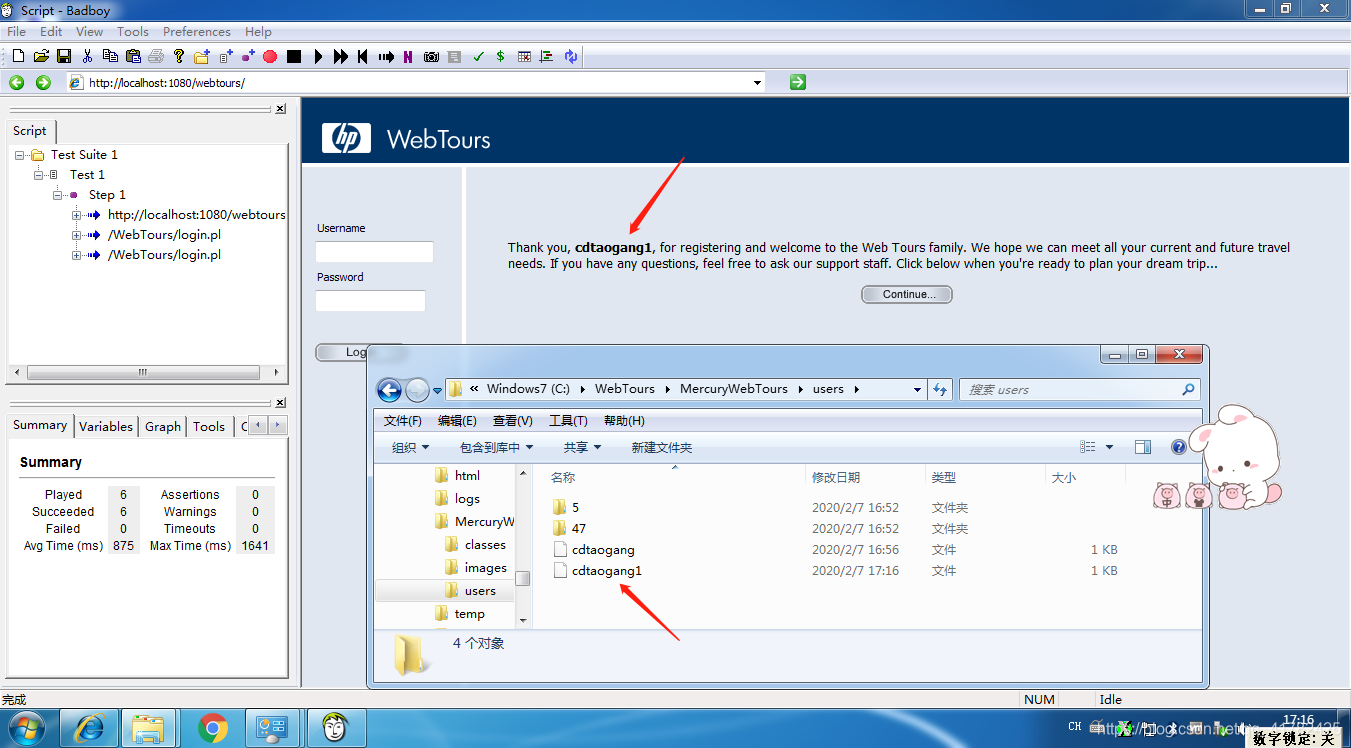
Task: Click the New script icon in Badboy toolbar
Action: click(x=18, y=57)
